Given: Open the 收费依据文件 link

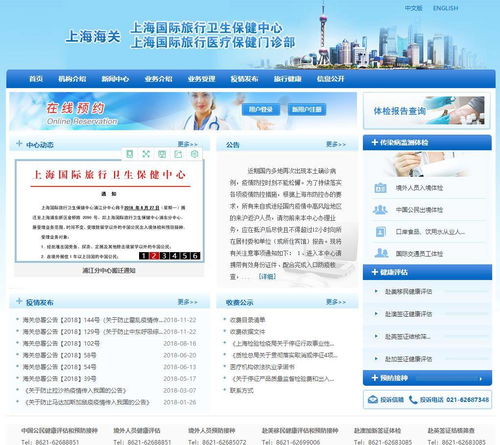Looking at the screenshot, I should click(x=247, y=332).
